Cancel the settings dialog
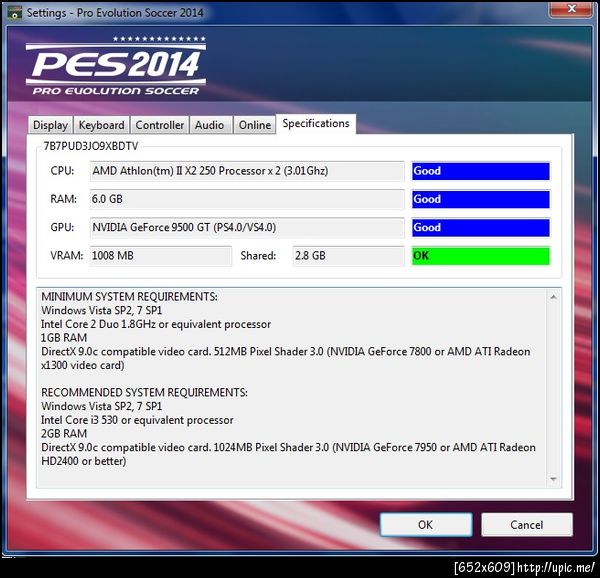Viewport: 600px width, 578px height. point(527,524)
